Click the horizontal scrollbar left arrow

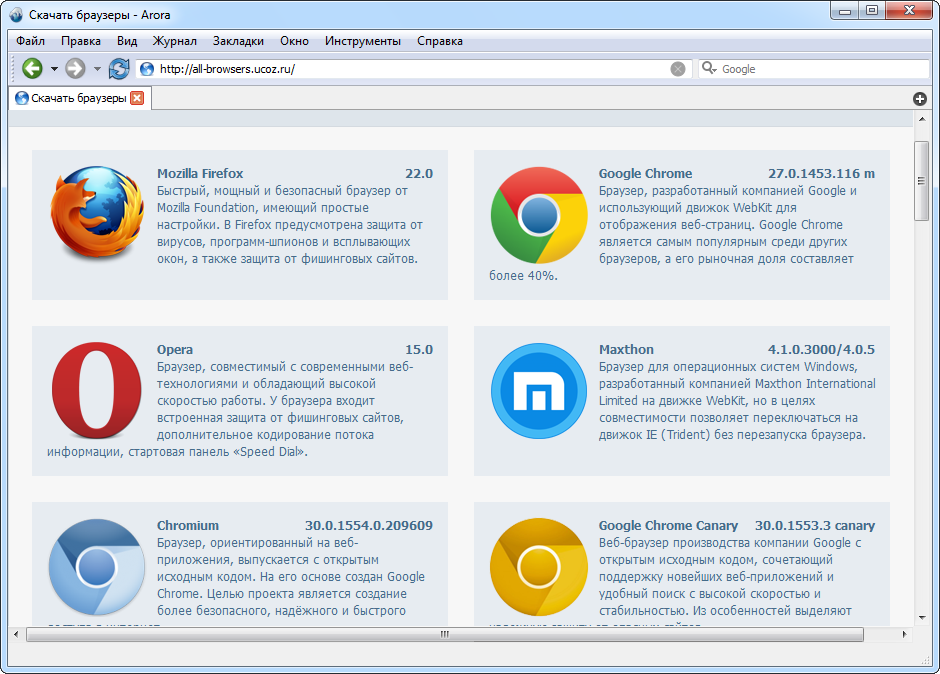pos(16,634)
